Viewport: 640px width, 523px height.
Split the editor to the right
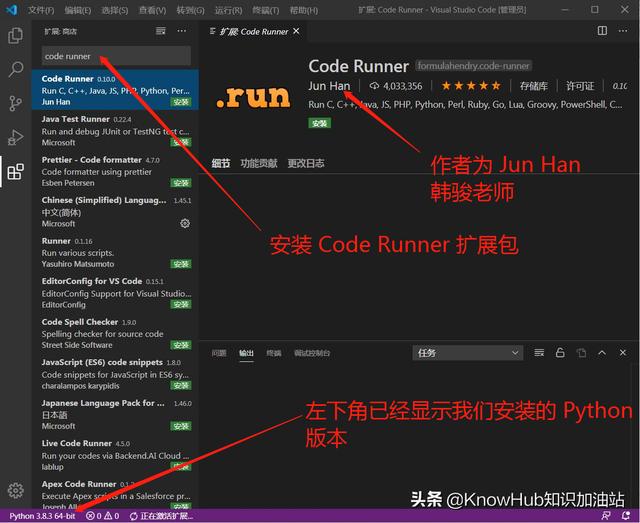pyautogui.click(x=602, y=31)
